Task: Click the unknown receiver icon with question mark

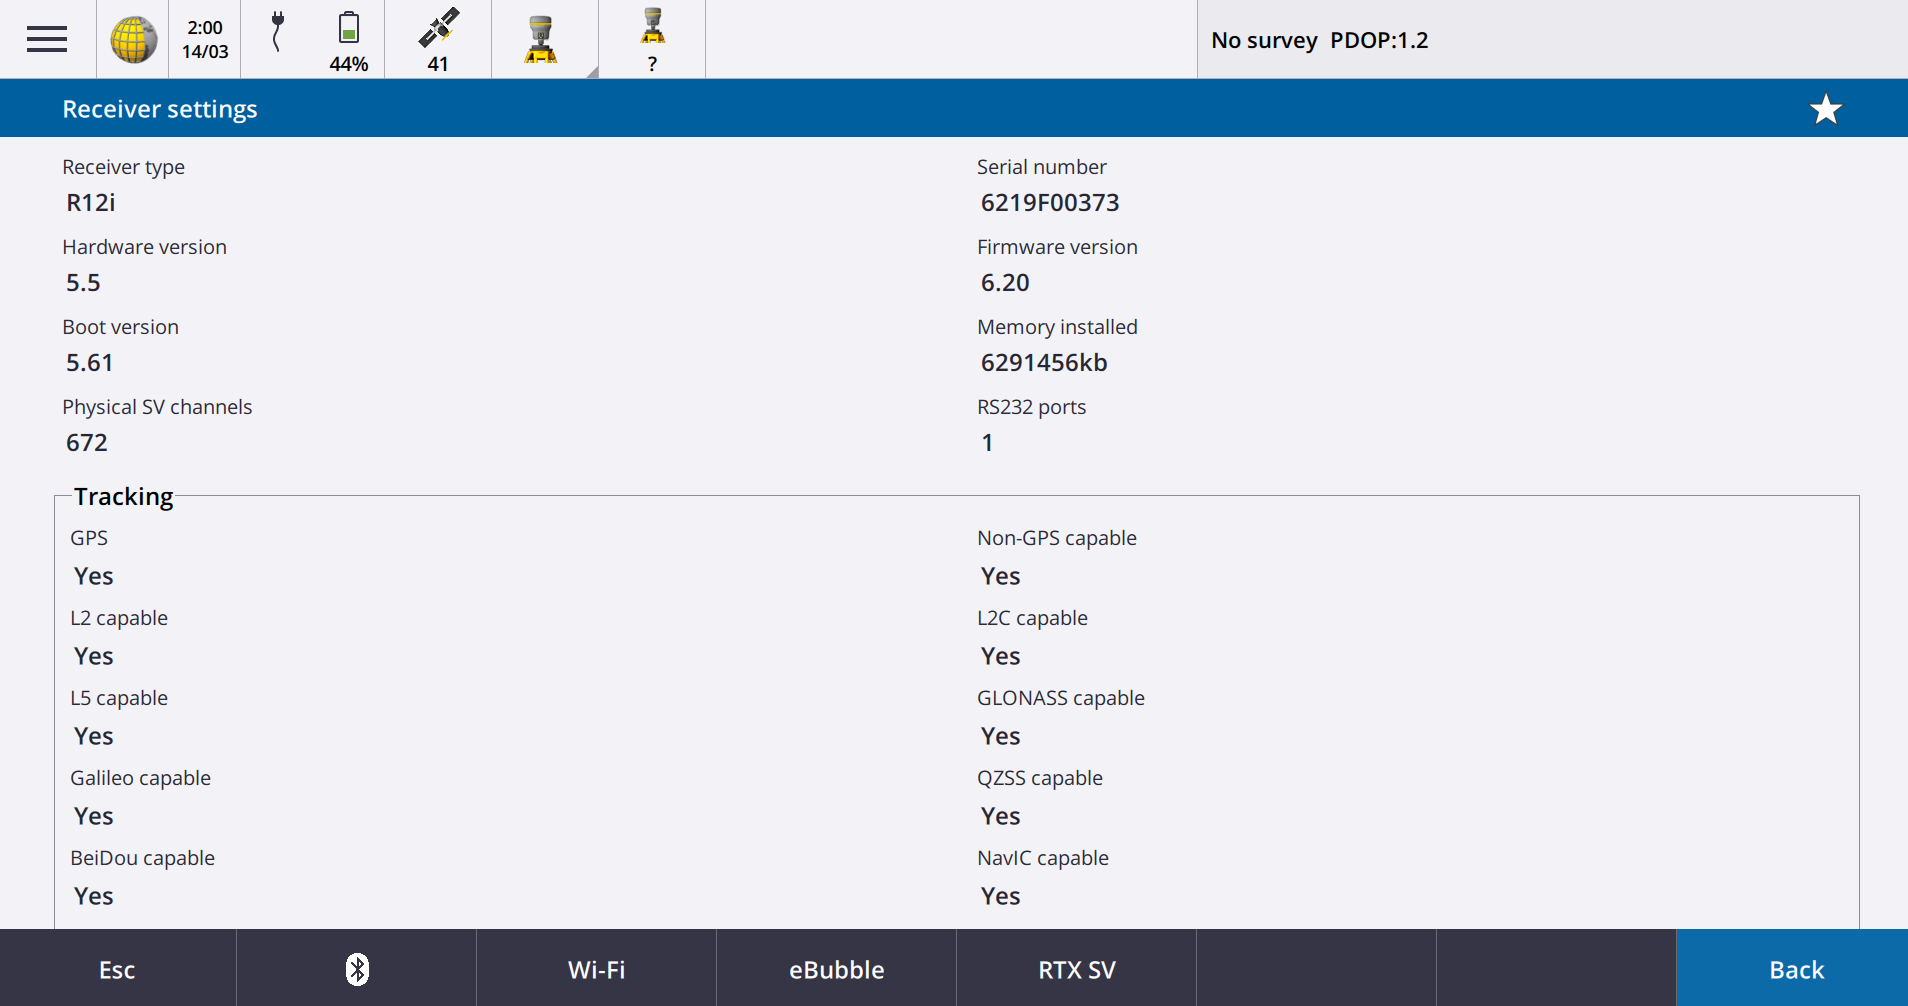Action: 652,40
